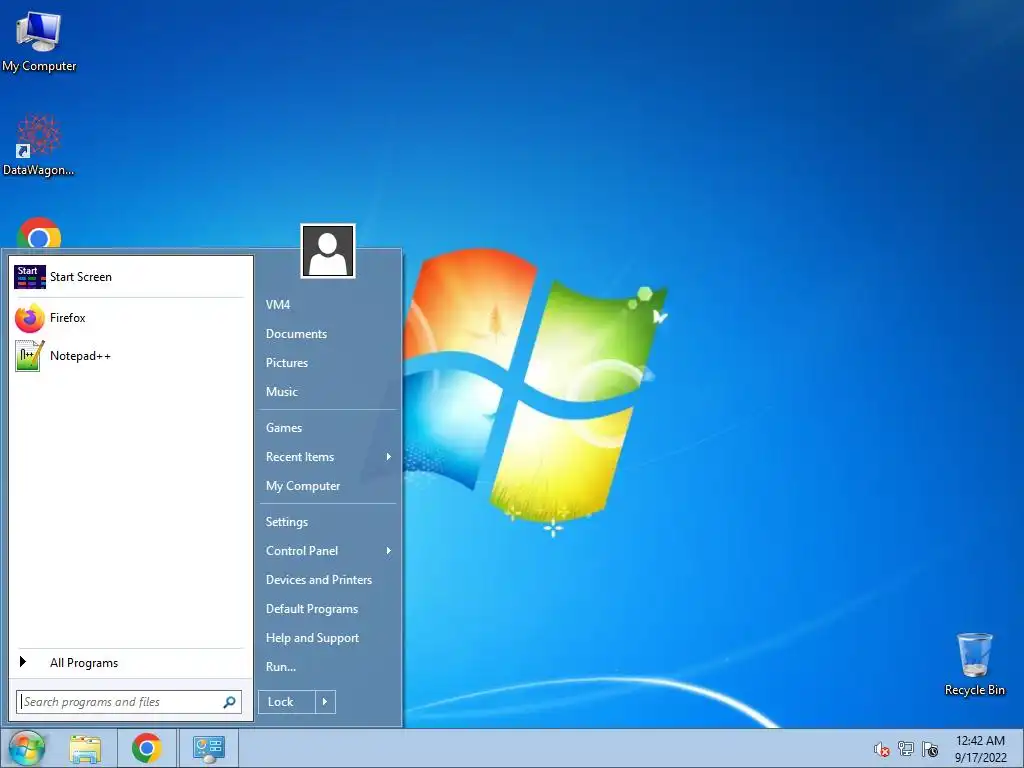Screen dimensions: 1024x768
Task: Launch Chrome from the taskbar
Action: coord(146,748)
